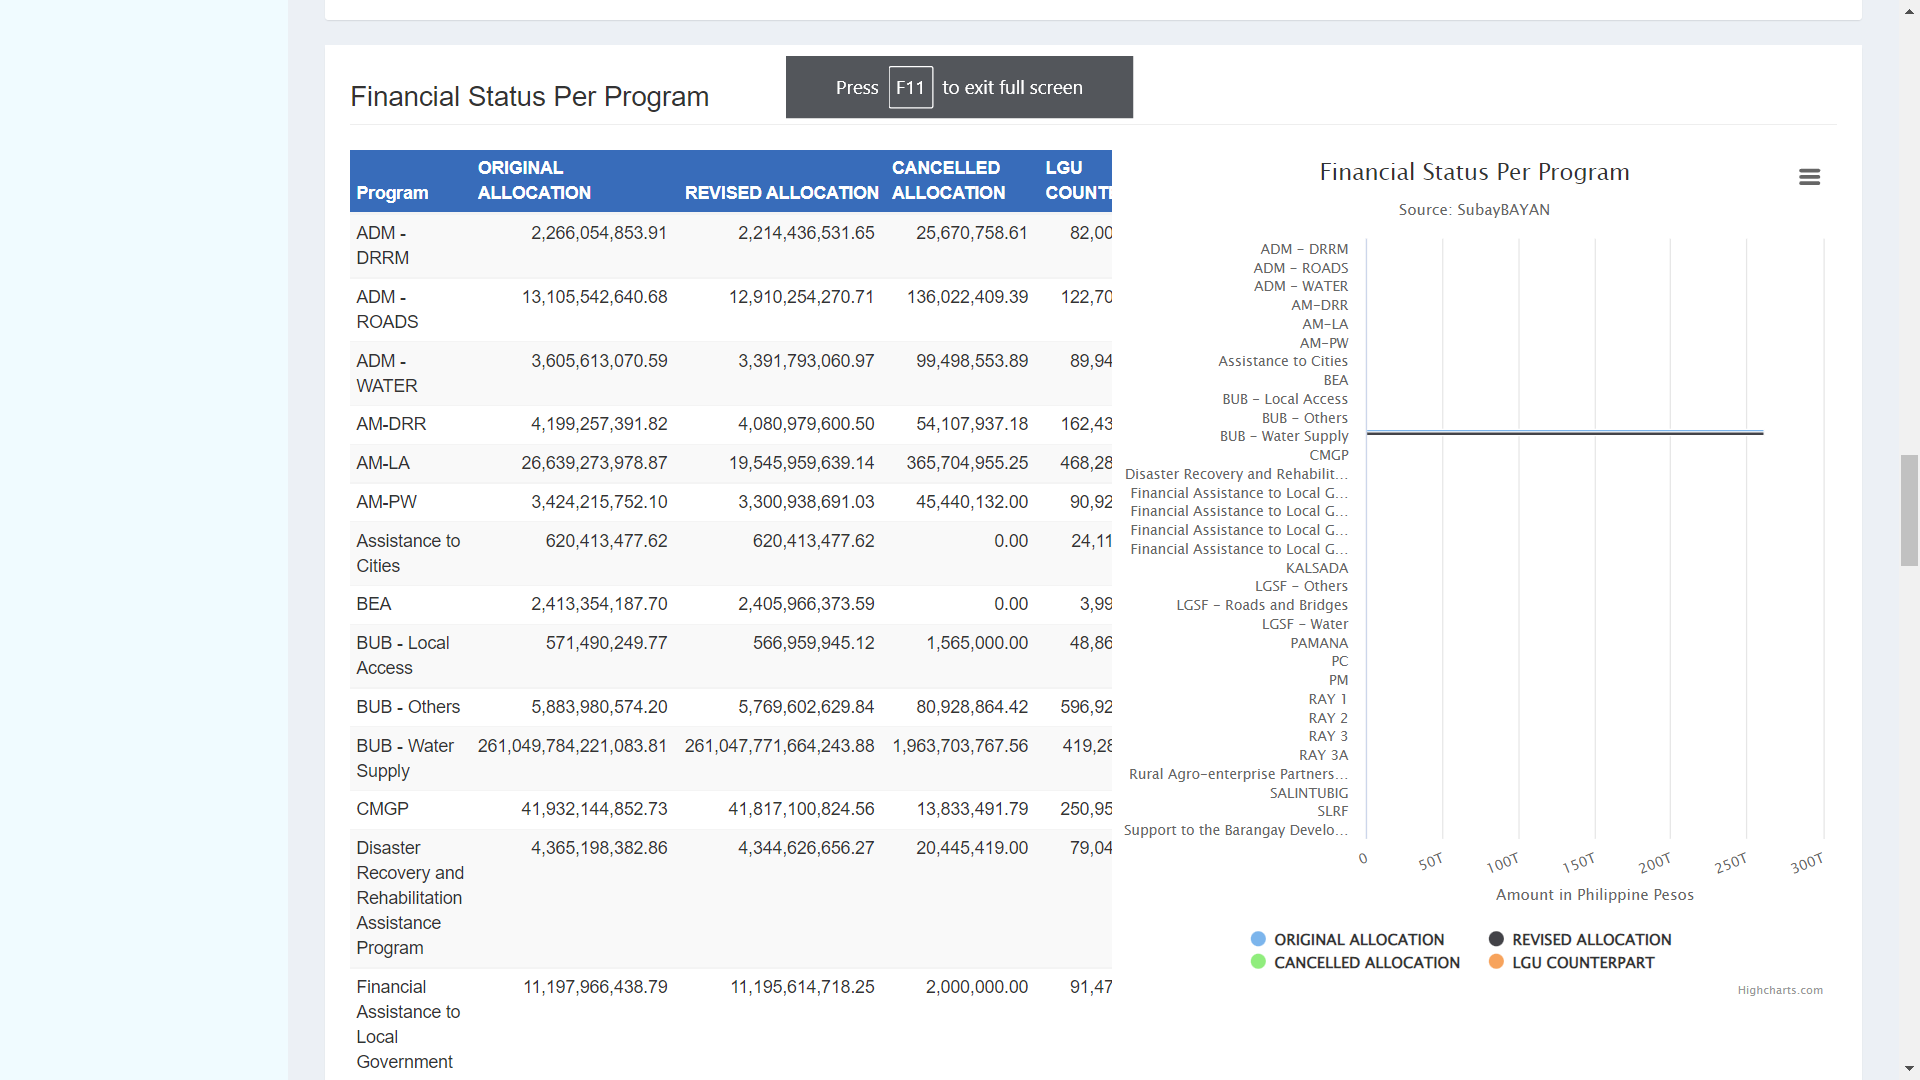The height and width of the screenshot is (1080, 1920).
Task: Click the page scrollbar up arrow
Action: click(x=1910, y=10)
